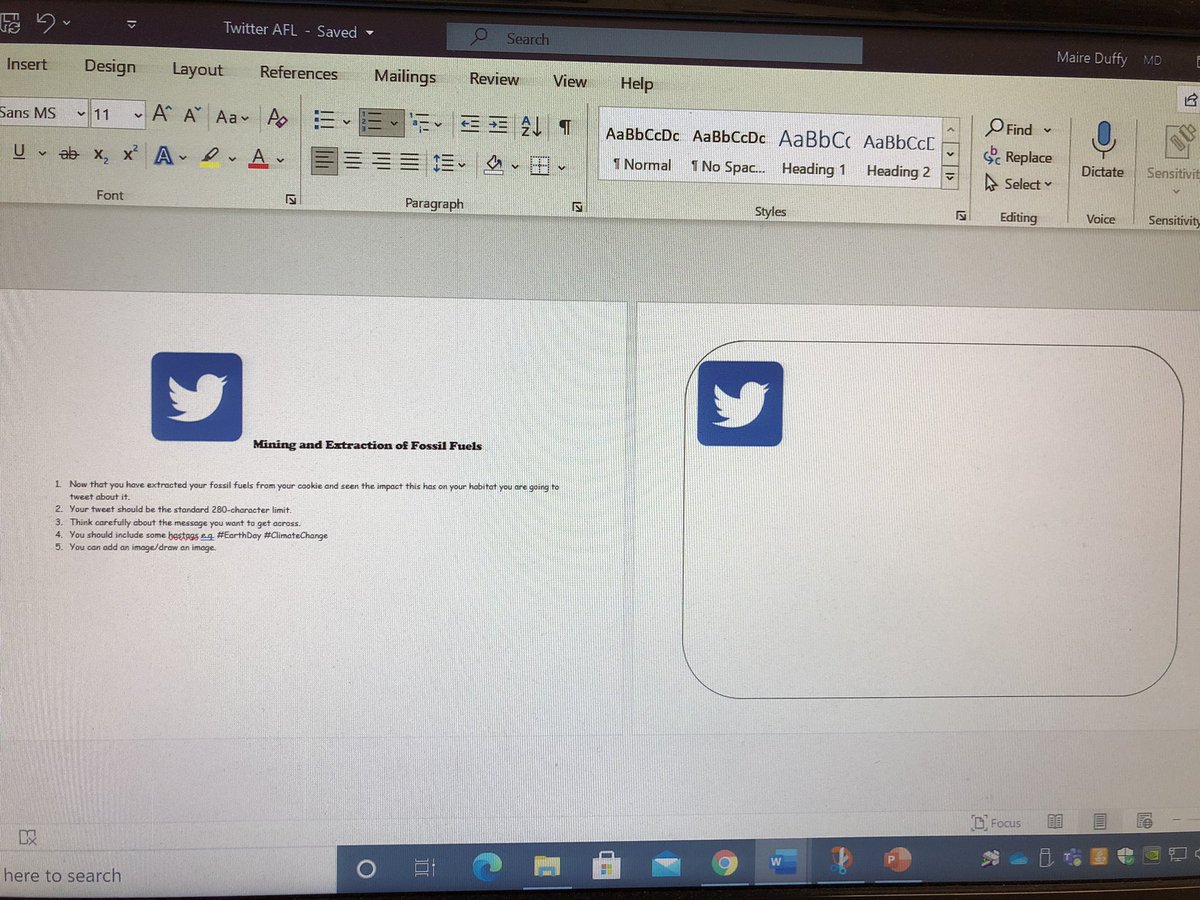Image resolution: width=1200 pixels, height=900 pixels.
Task: Decrease paragraph indent
Action: pos(471,124)
